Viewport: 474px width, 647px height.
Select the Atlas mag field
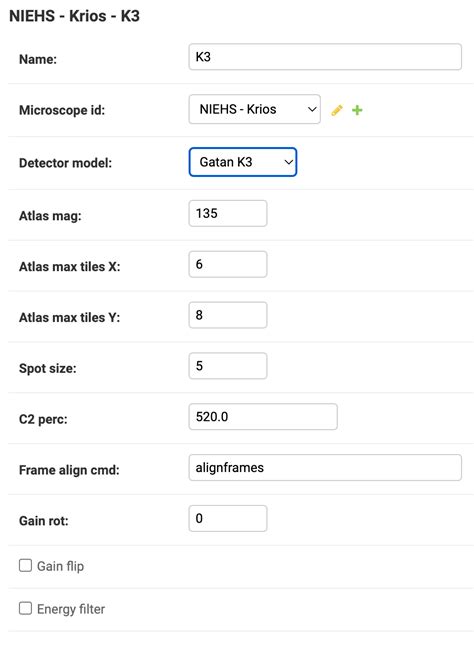228,213
